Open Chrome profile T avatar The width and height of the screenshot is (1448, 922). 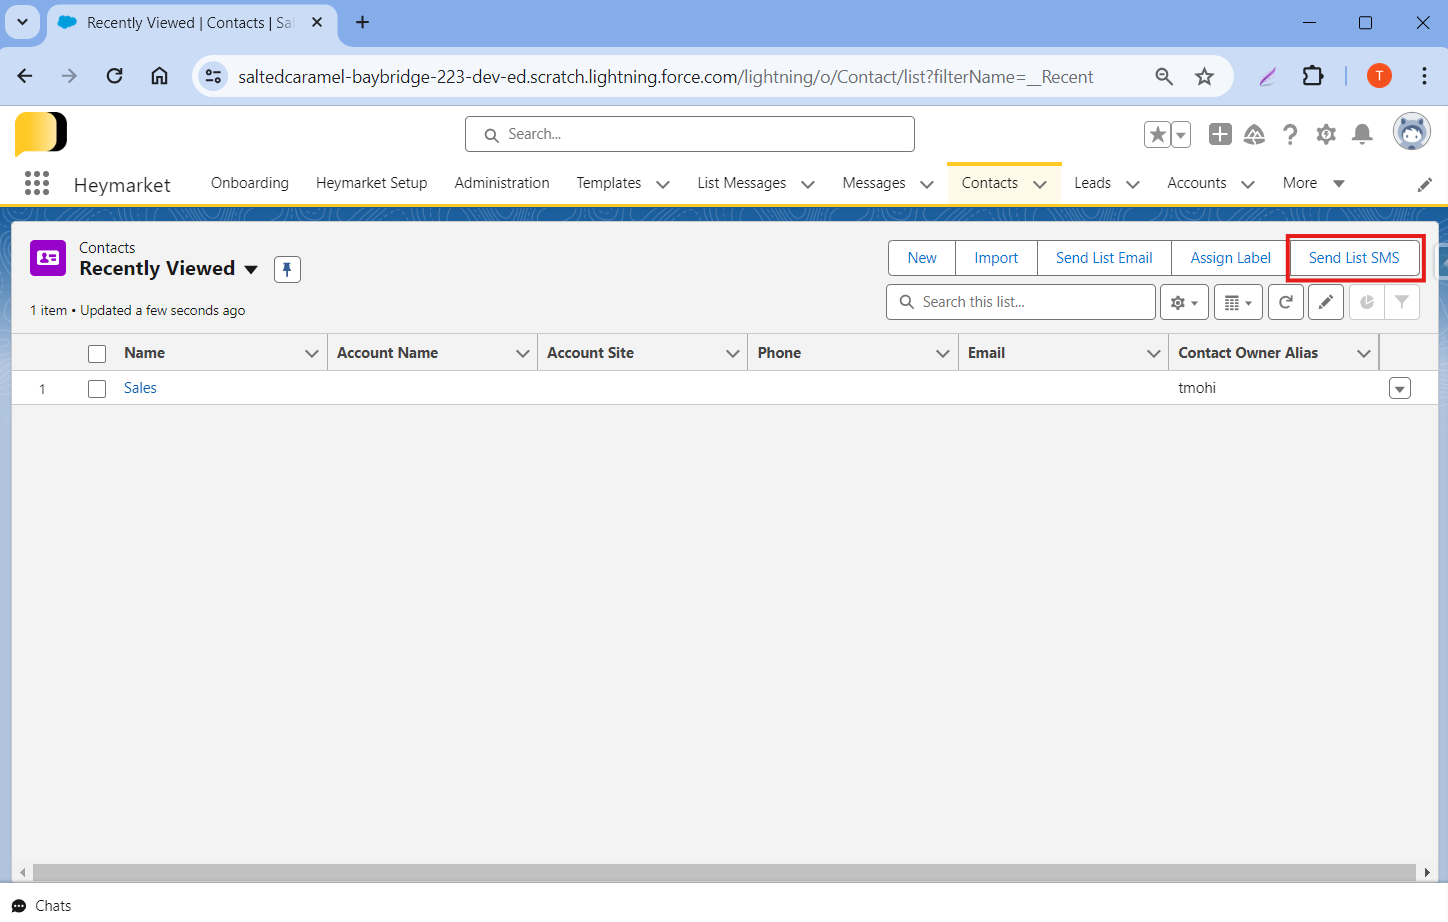(1379, 76)
